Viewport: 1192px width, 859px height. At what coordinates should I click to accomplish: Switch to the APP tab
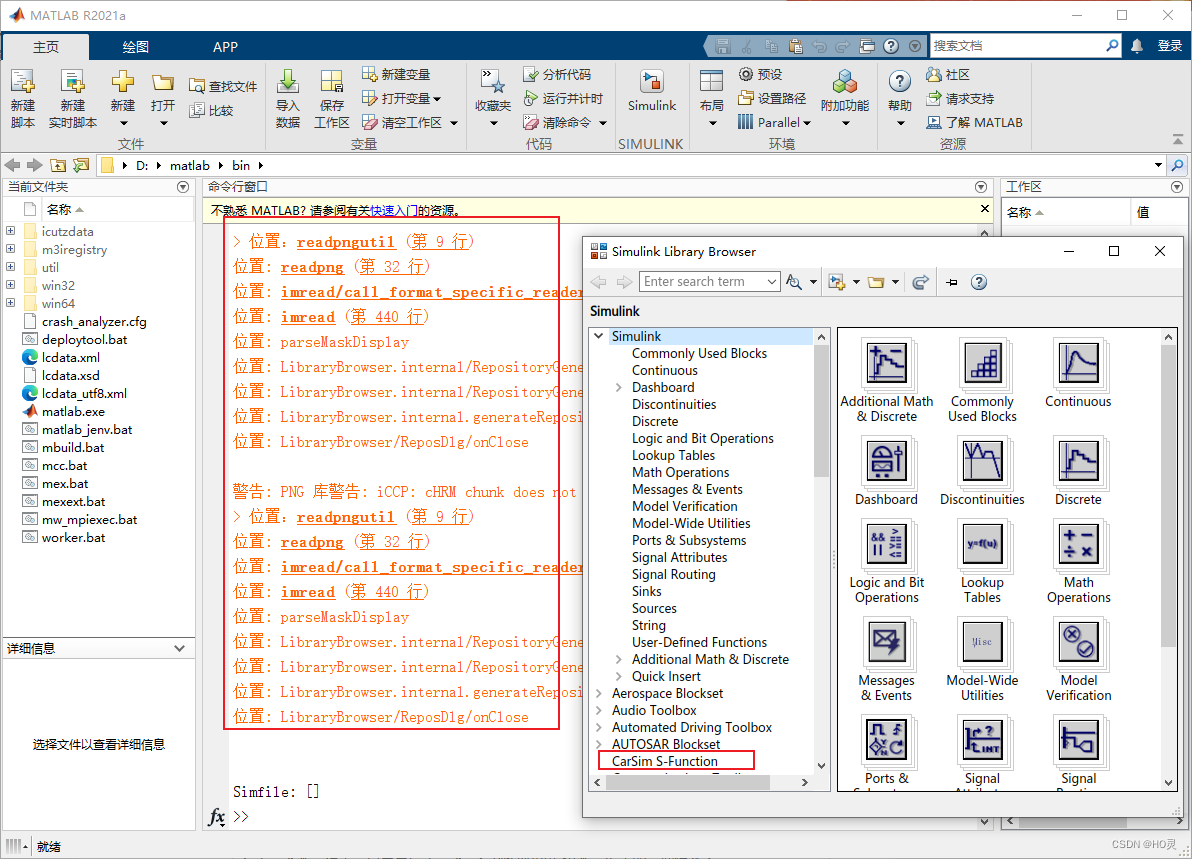coord(225,47)
